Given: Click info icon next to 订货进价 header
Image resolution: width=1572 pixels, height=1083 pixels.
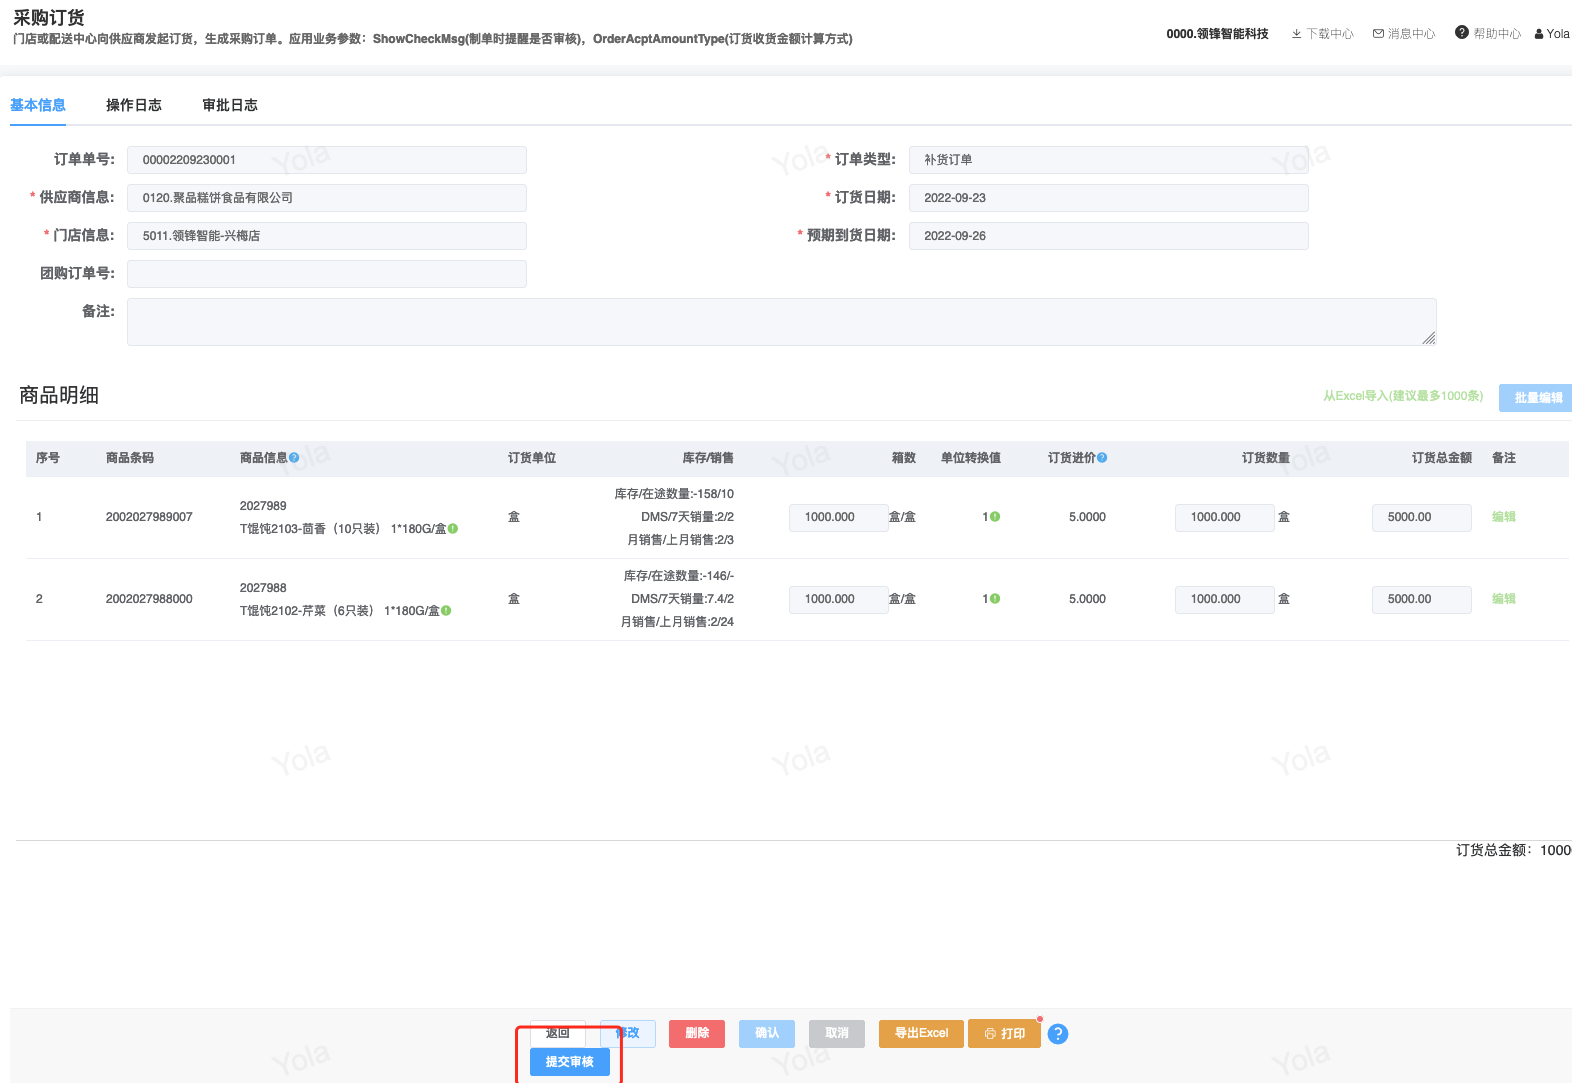Looking at the screenshot, I should coord(1102,458).
